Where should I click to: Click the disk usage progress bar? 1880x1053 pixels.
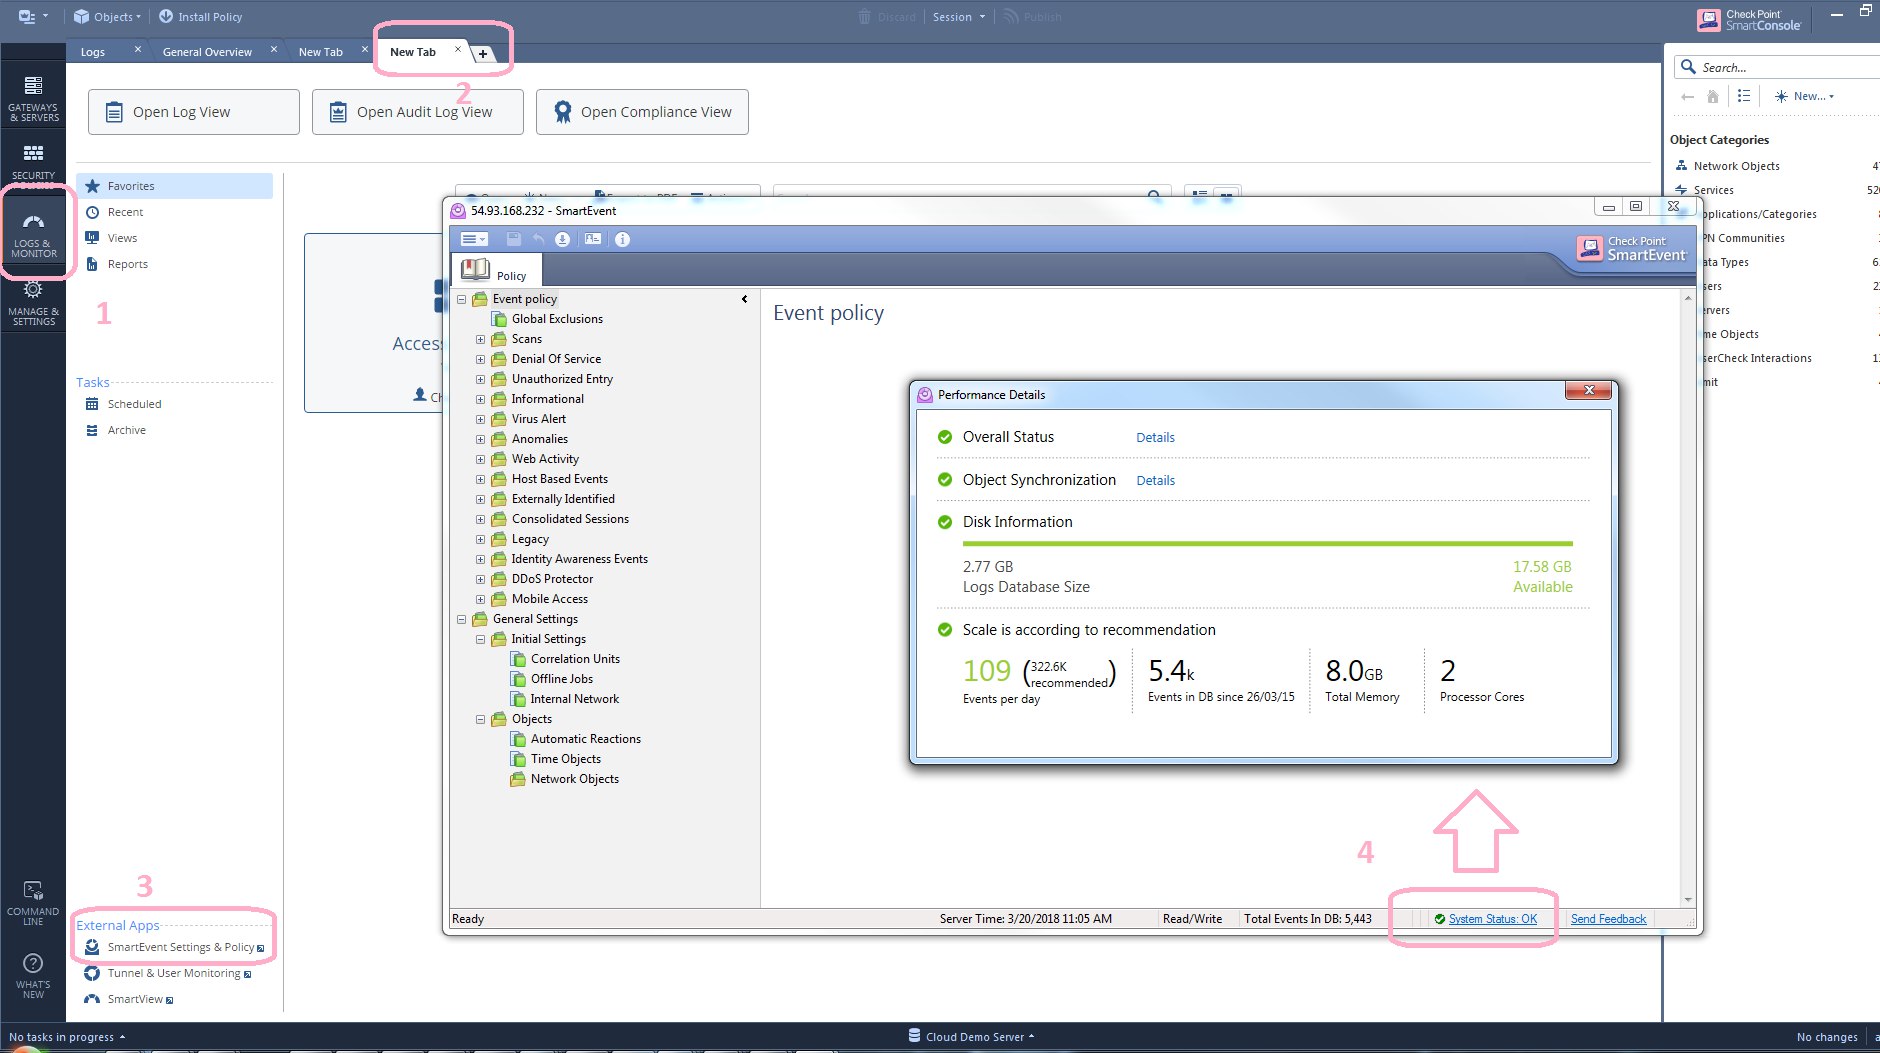(x=1267, y=544)
